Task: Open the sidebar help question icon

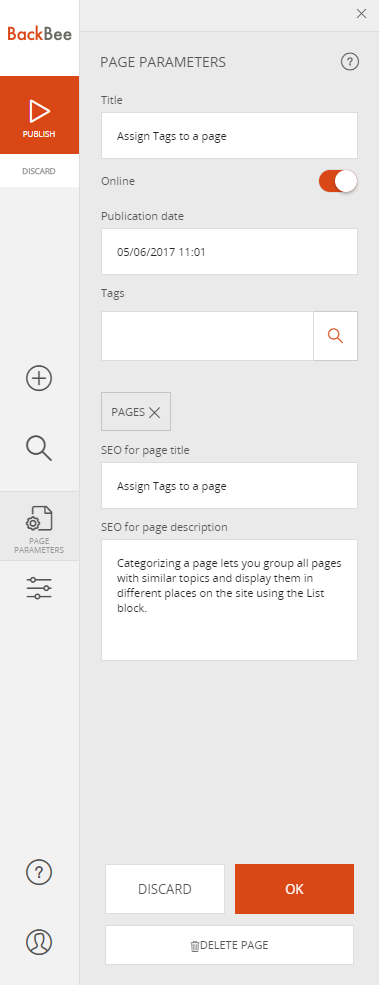Action: click(x=39, y=872)
